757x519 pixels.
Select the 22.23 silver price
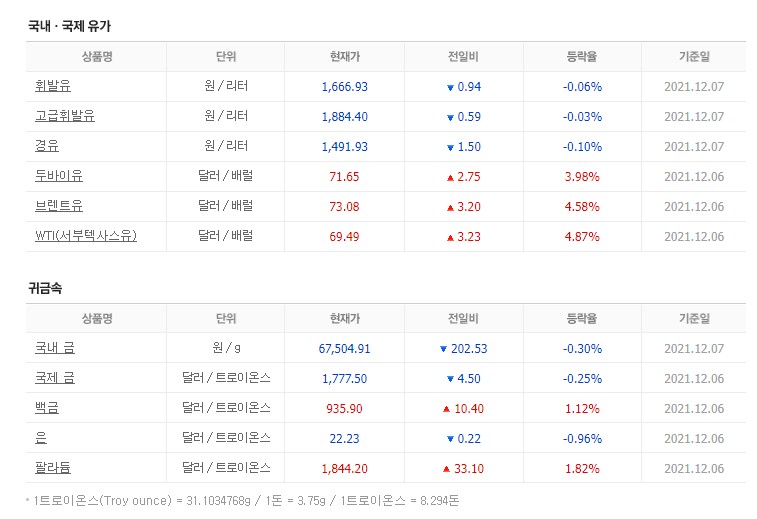click(x=344, y=438)
